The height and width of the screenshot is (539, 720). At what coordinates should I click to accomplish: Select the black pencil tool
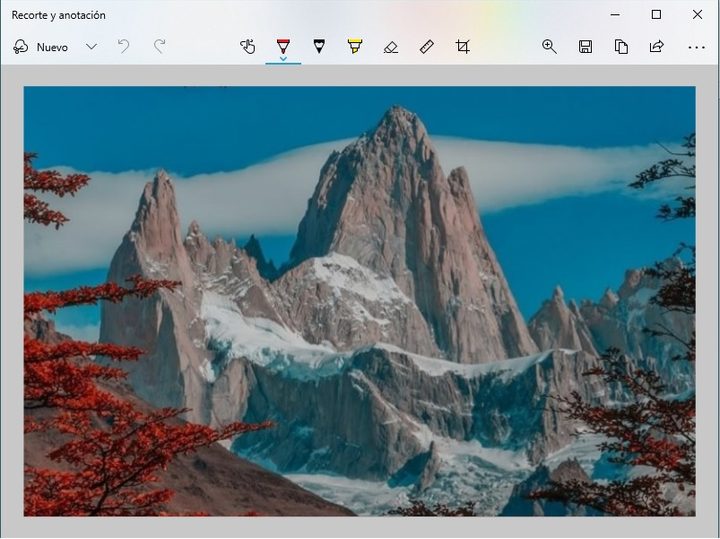pos(319,46)
